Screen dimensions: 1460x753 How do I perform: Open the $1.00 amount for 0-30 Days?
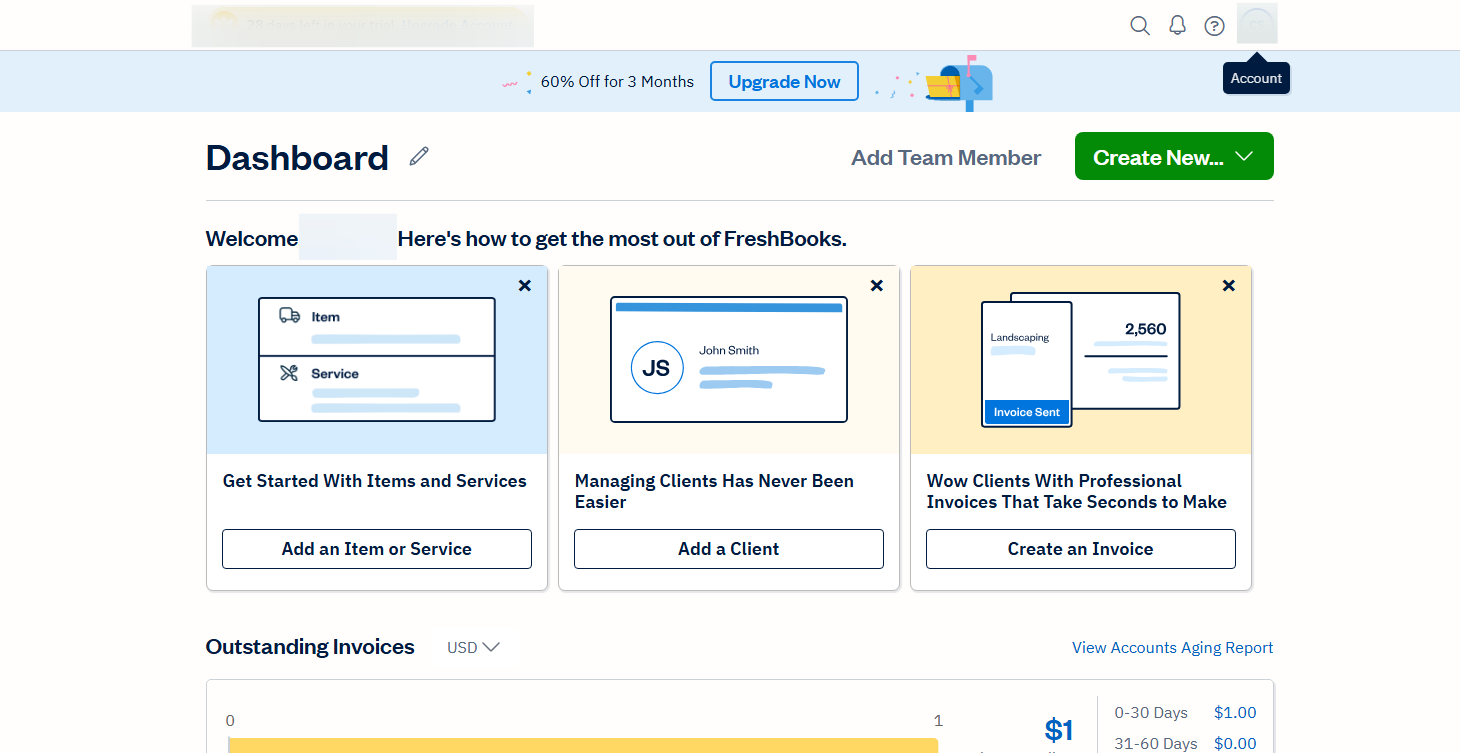1235,713
